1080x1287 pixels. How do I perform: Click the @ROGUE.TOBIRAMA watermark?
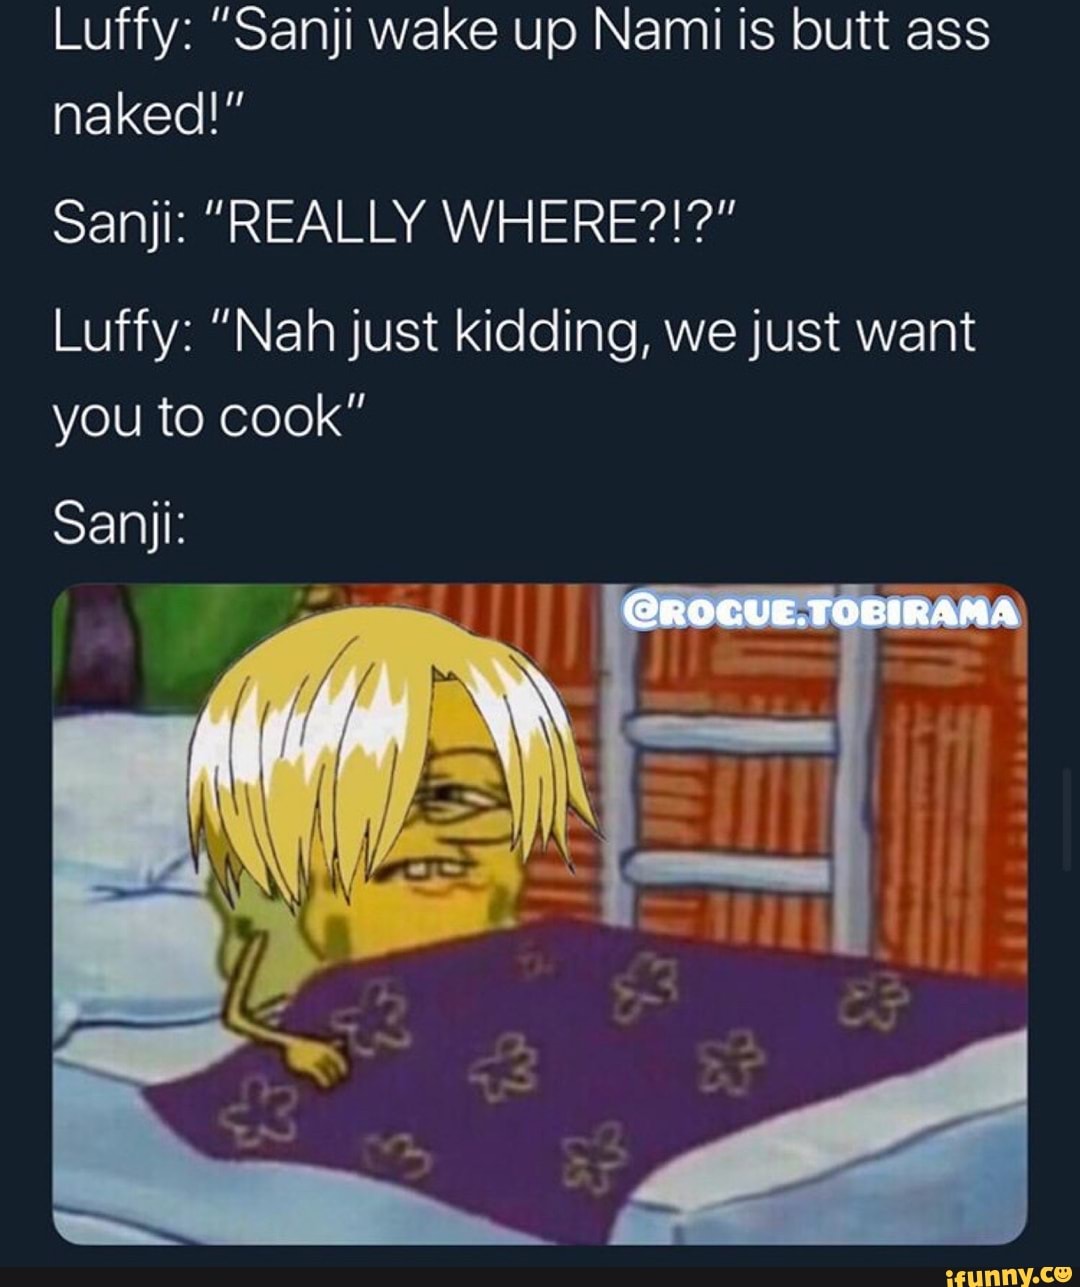(820, 610)
